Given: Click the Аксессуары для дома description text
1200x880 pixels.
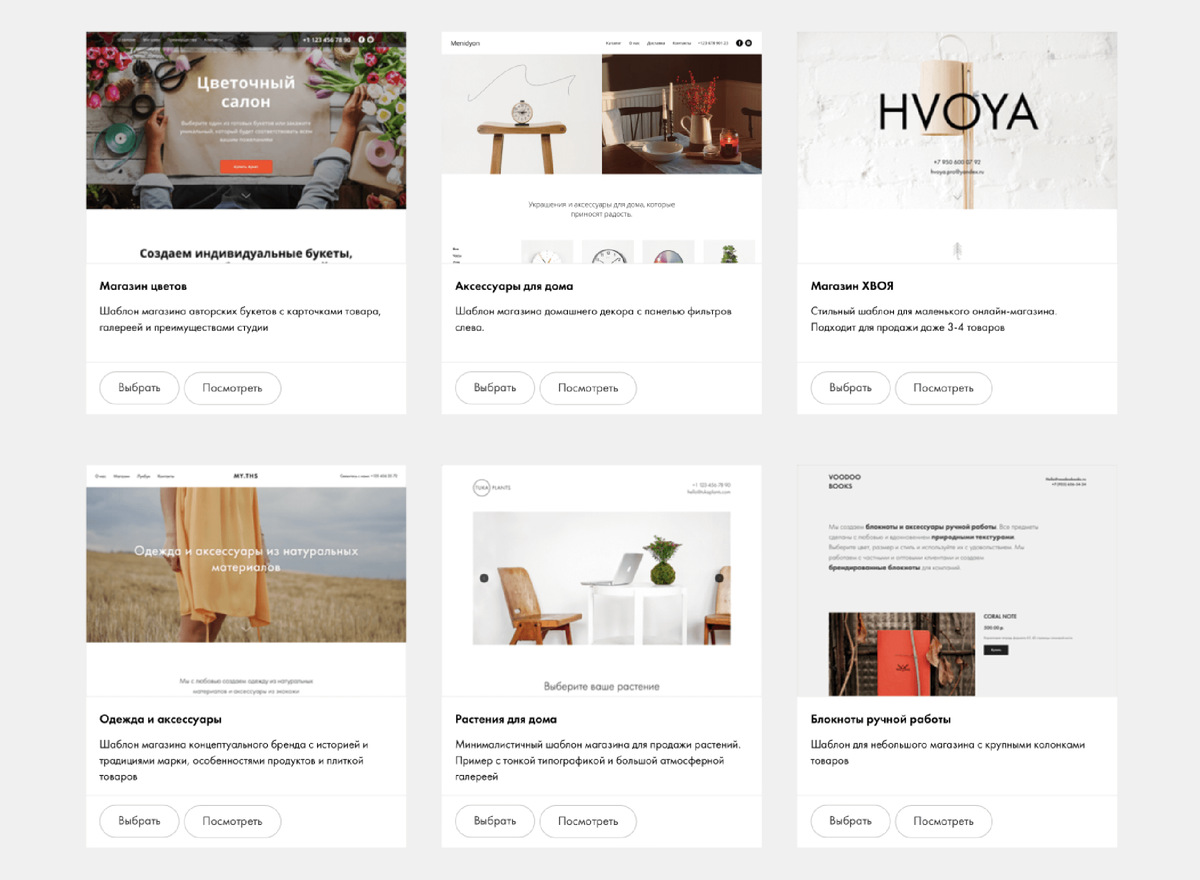Looking at the screenshot, I should pos(594,319).
